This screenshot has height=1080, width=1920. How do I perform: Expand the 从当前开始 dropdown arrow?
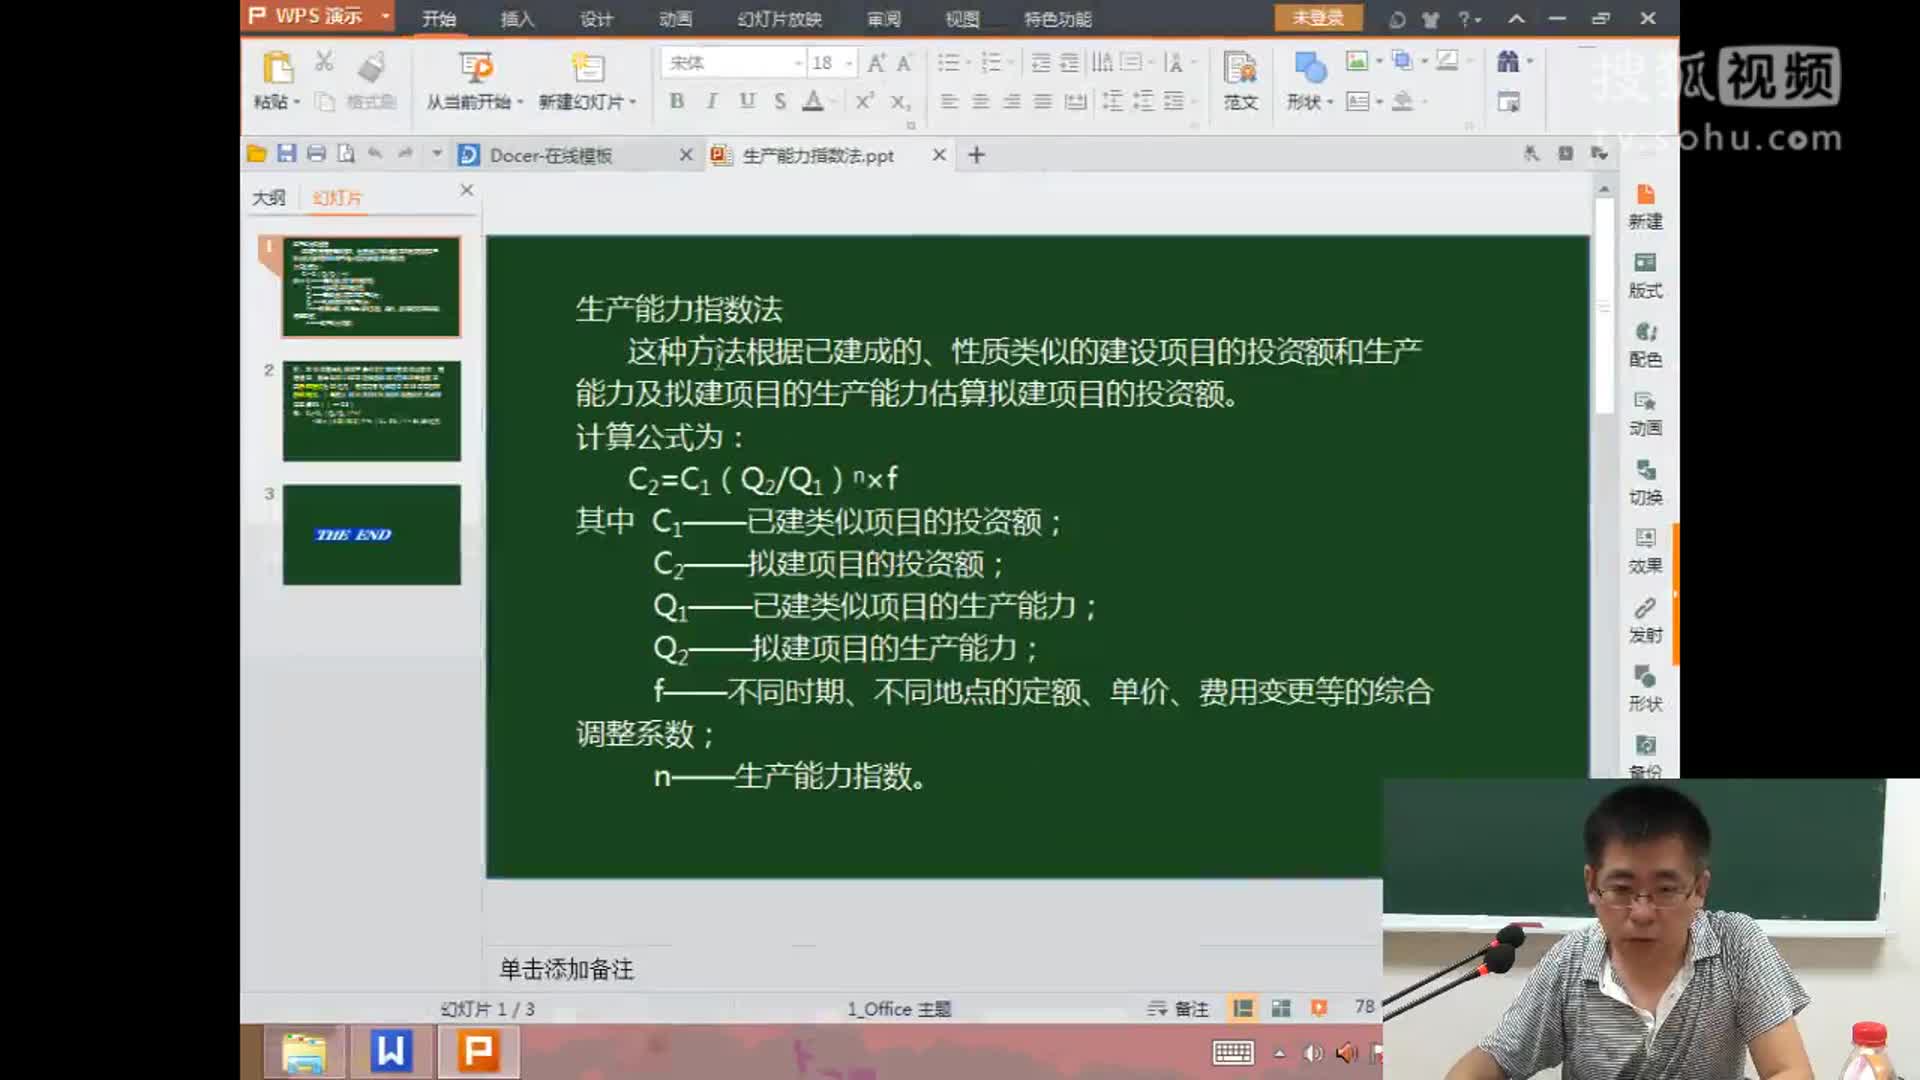pyautogui.click(x=520, y=102)
